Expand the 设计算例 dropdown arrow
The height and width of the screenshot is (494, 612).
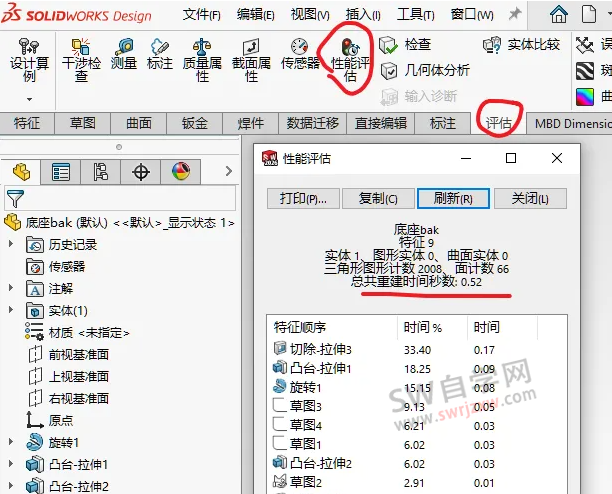29,100
